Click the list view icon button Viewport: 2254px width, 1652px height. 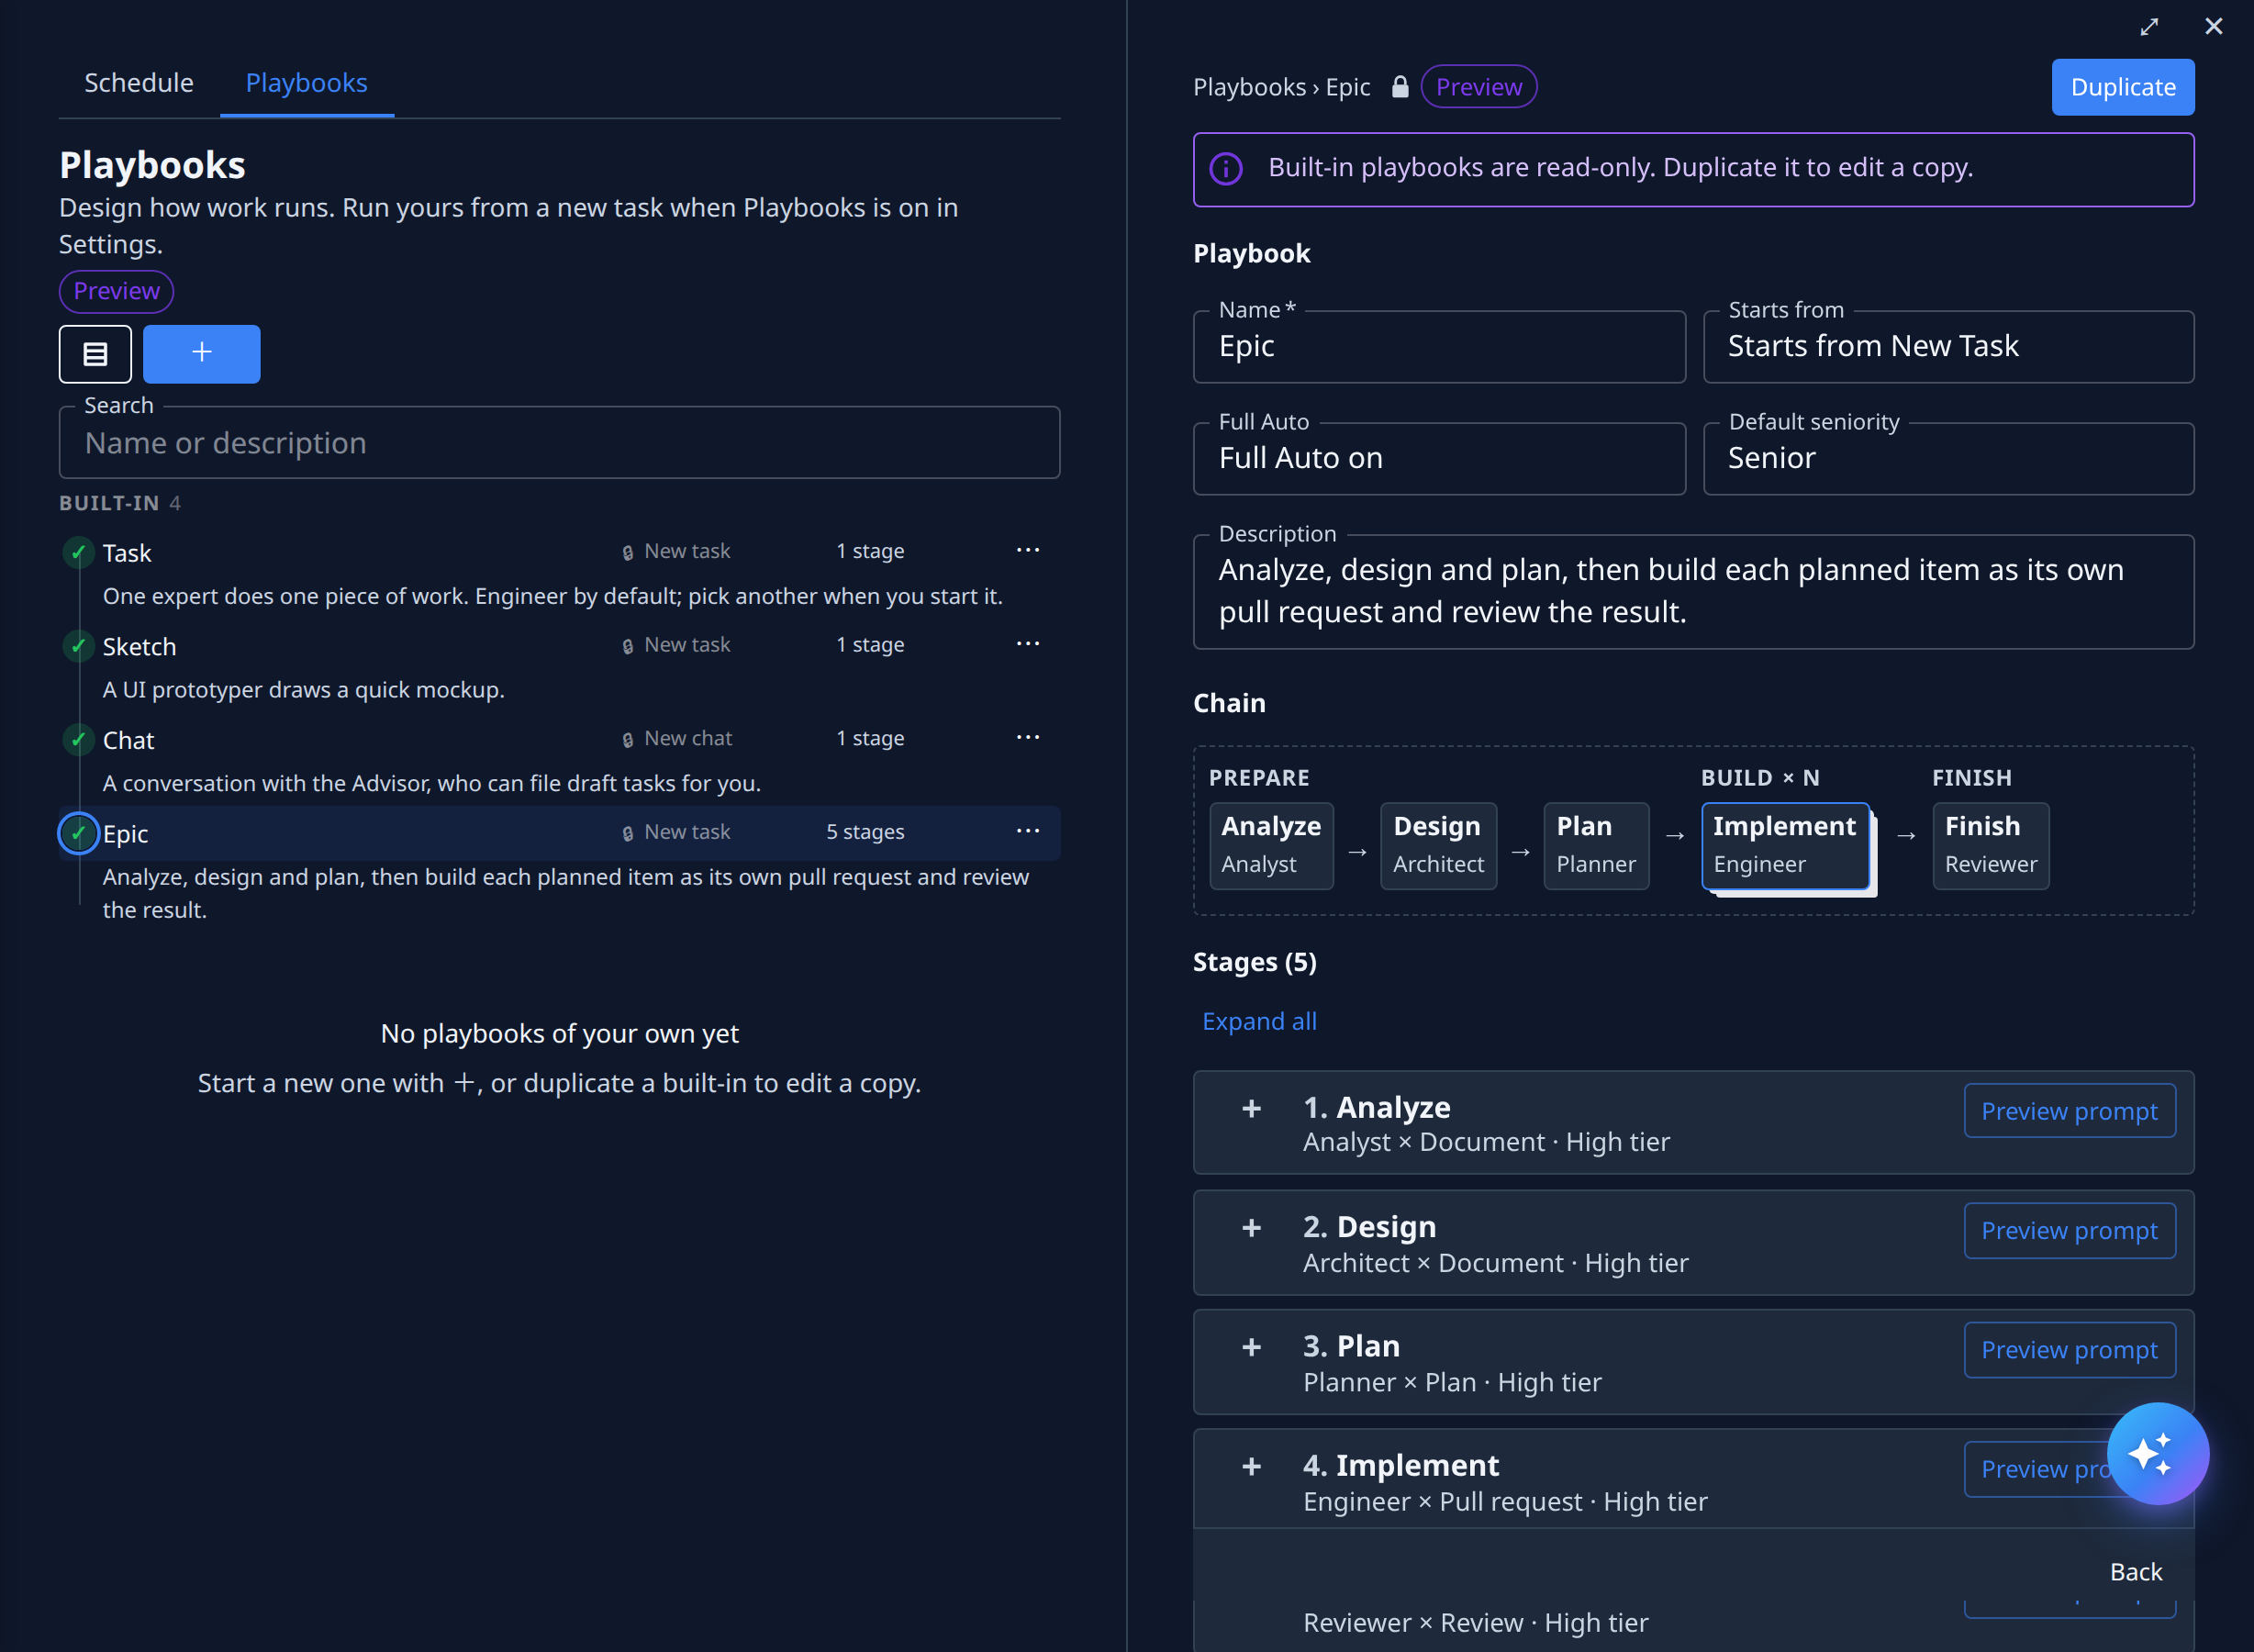tap(95, 353)
